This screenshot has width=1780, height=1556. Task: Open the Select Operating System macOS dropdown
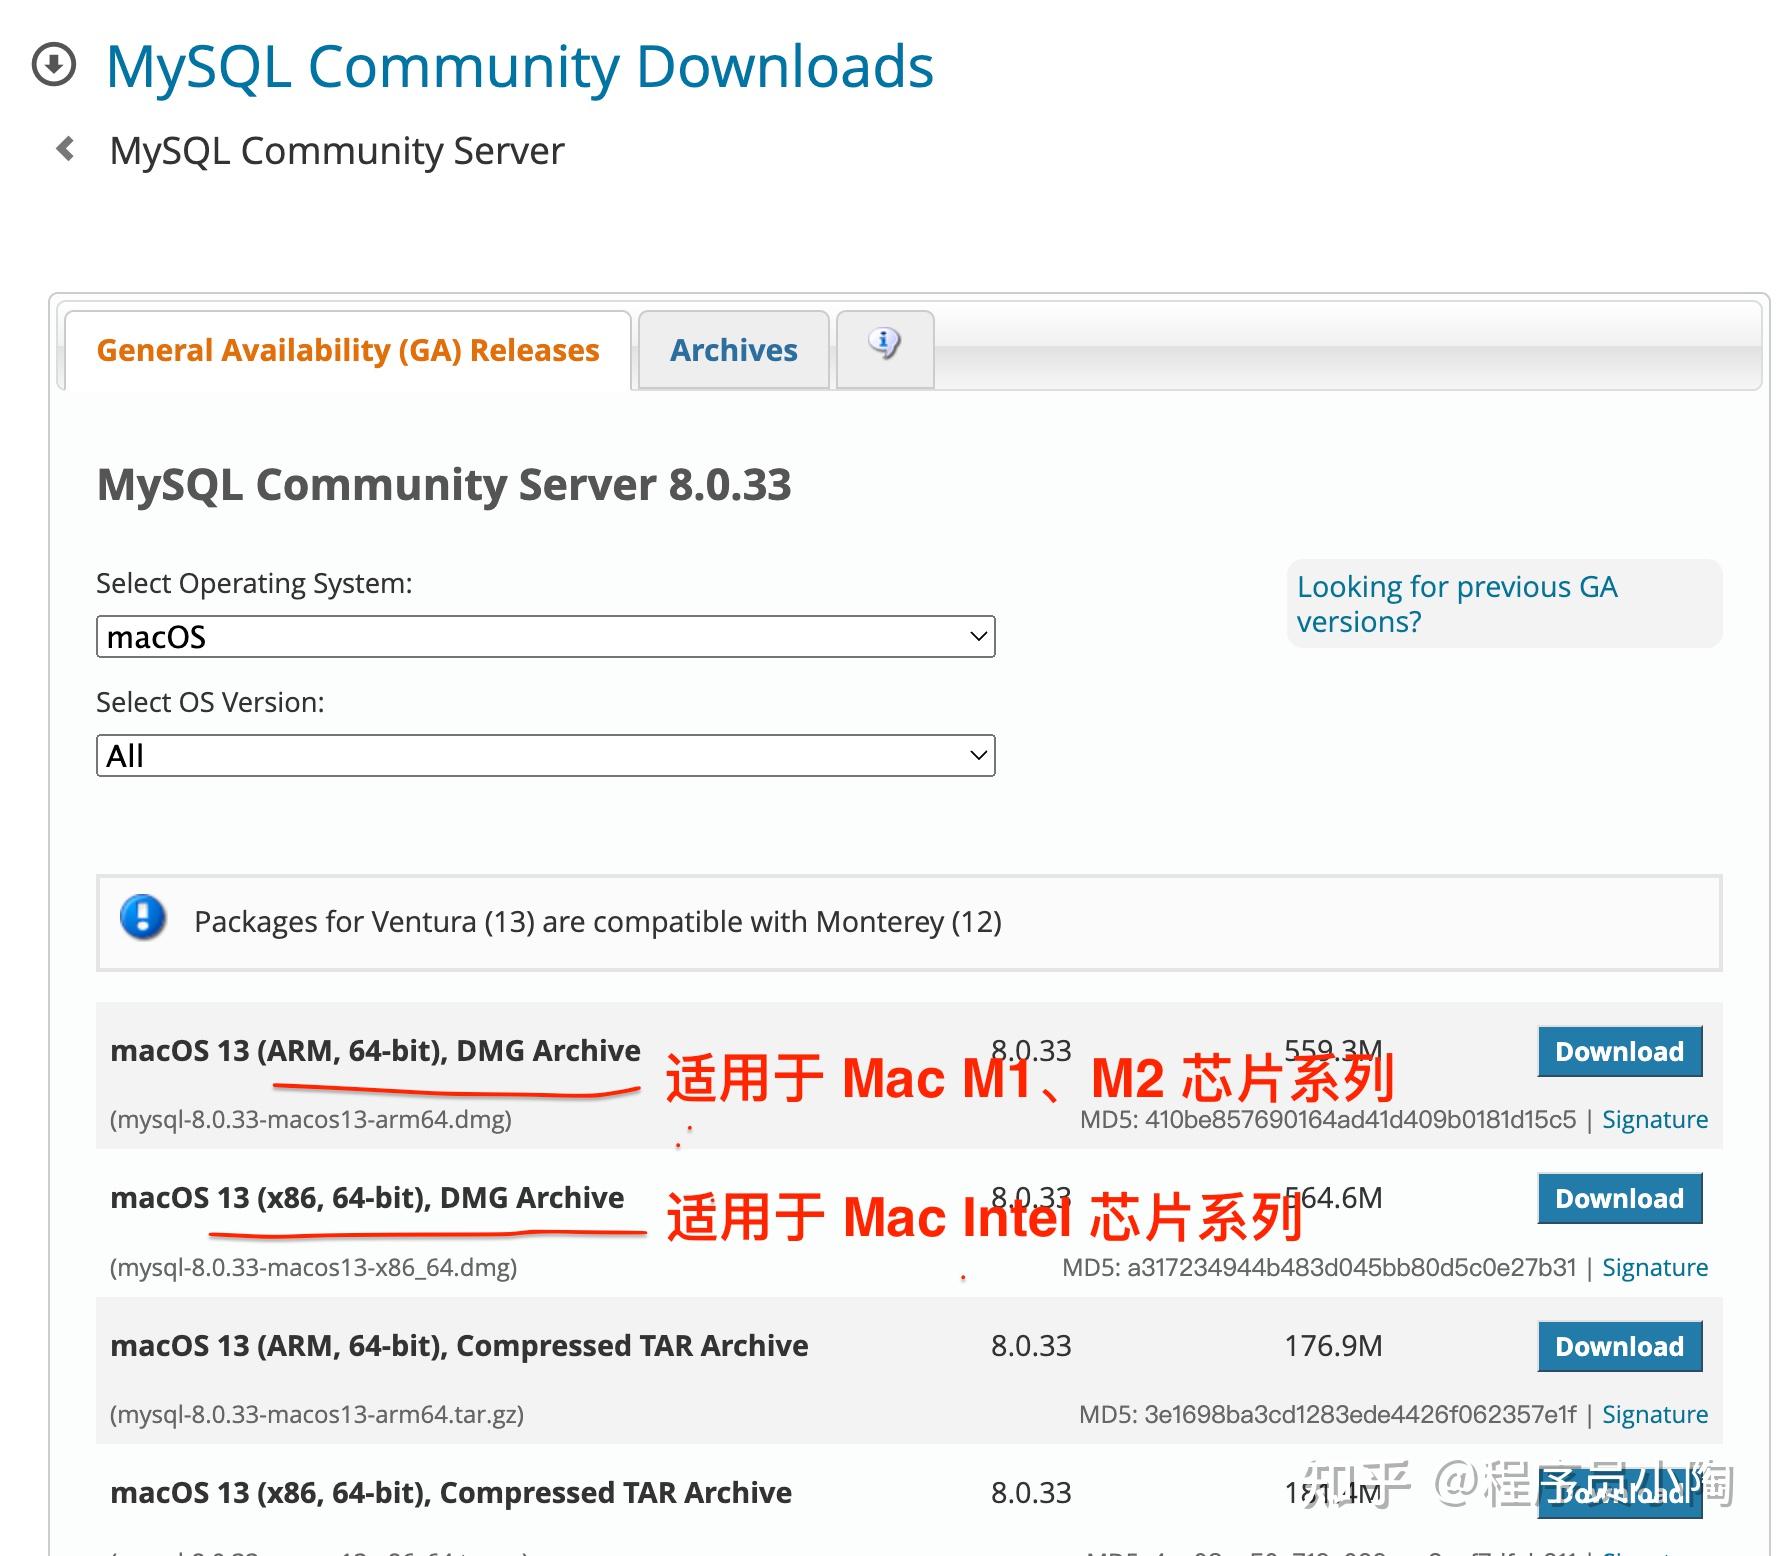click(x=545, y=636)
